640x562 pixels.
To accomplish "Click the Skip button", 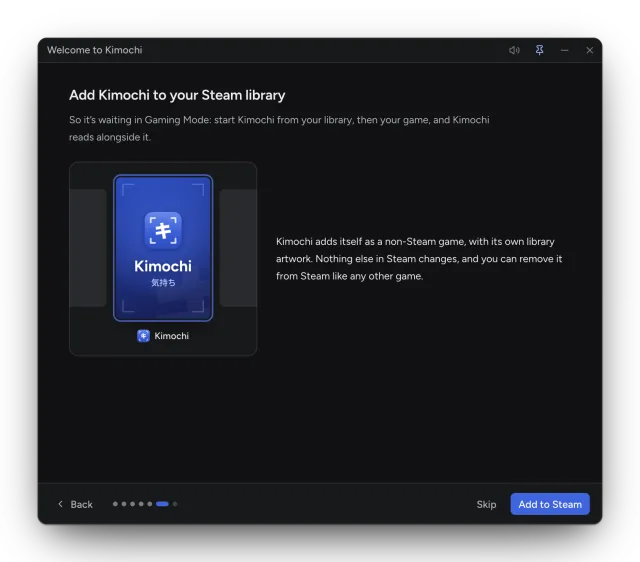I will click(486, 504).
